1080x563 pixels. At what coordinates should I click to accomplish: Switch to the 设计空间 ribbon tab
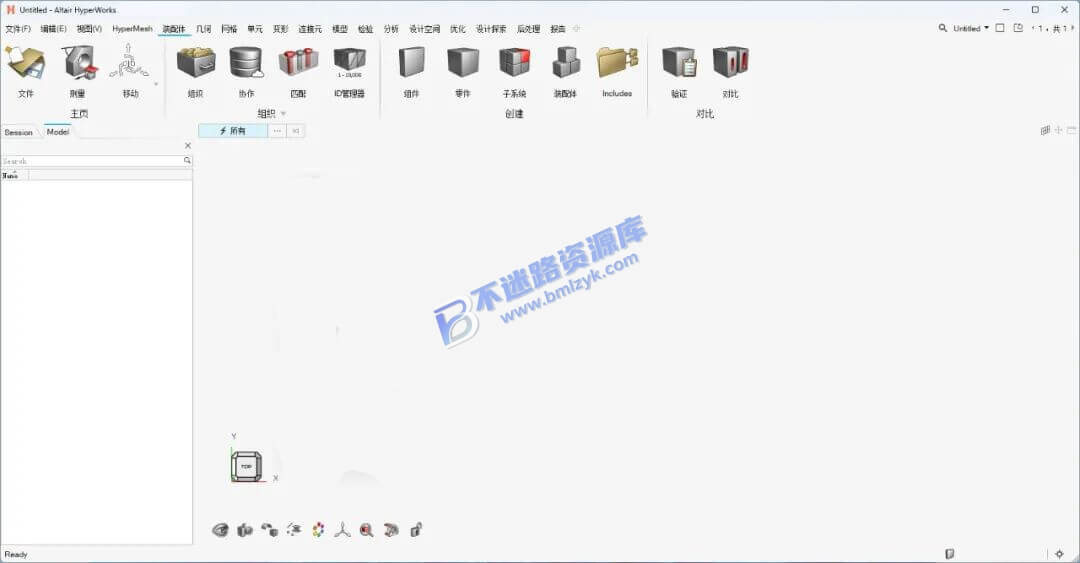tap(424, 29)
